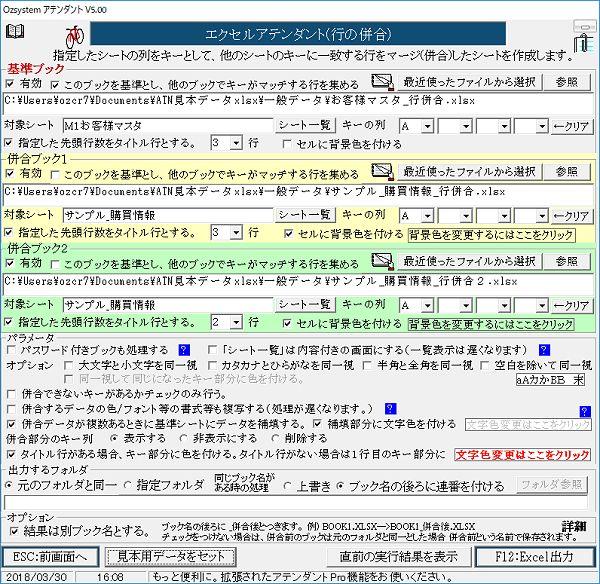Click the red bicycle icon
This screenshot has width=600, height=584.
pyautogui.click(x=74, y=37)
